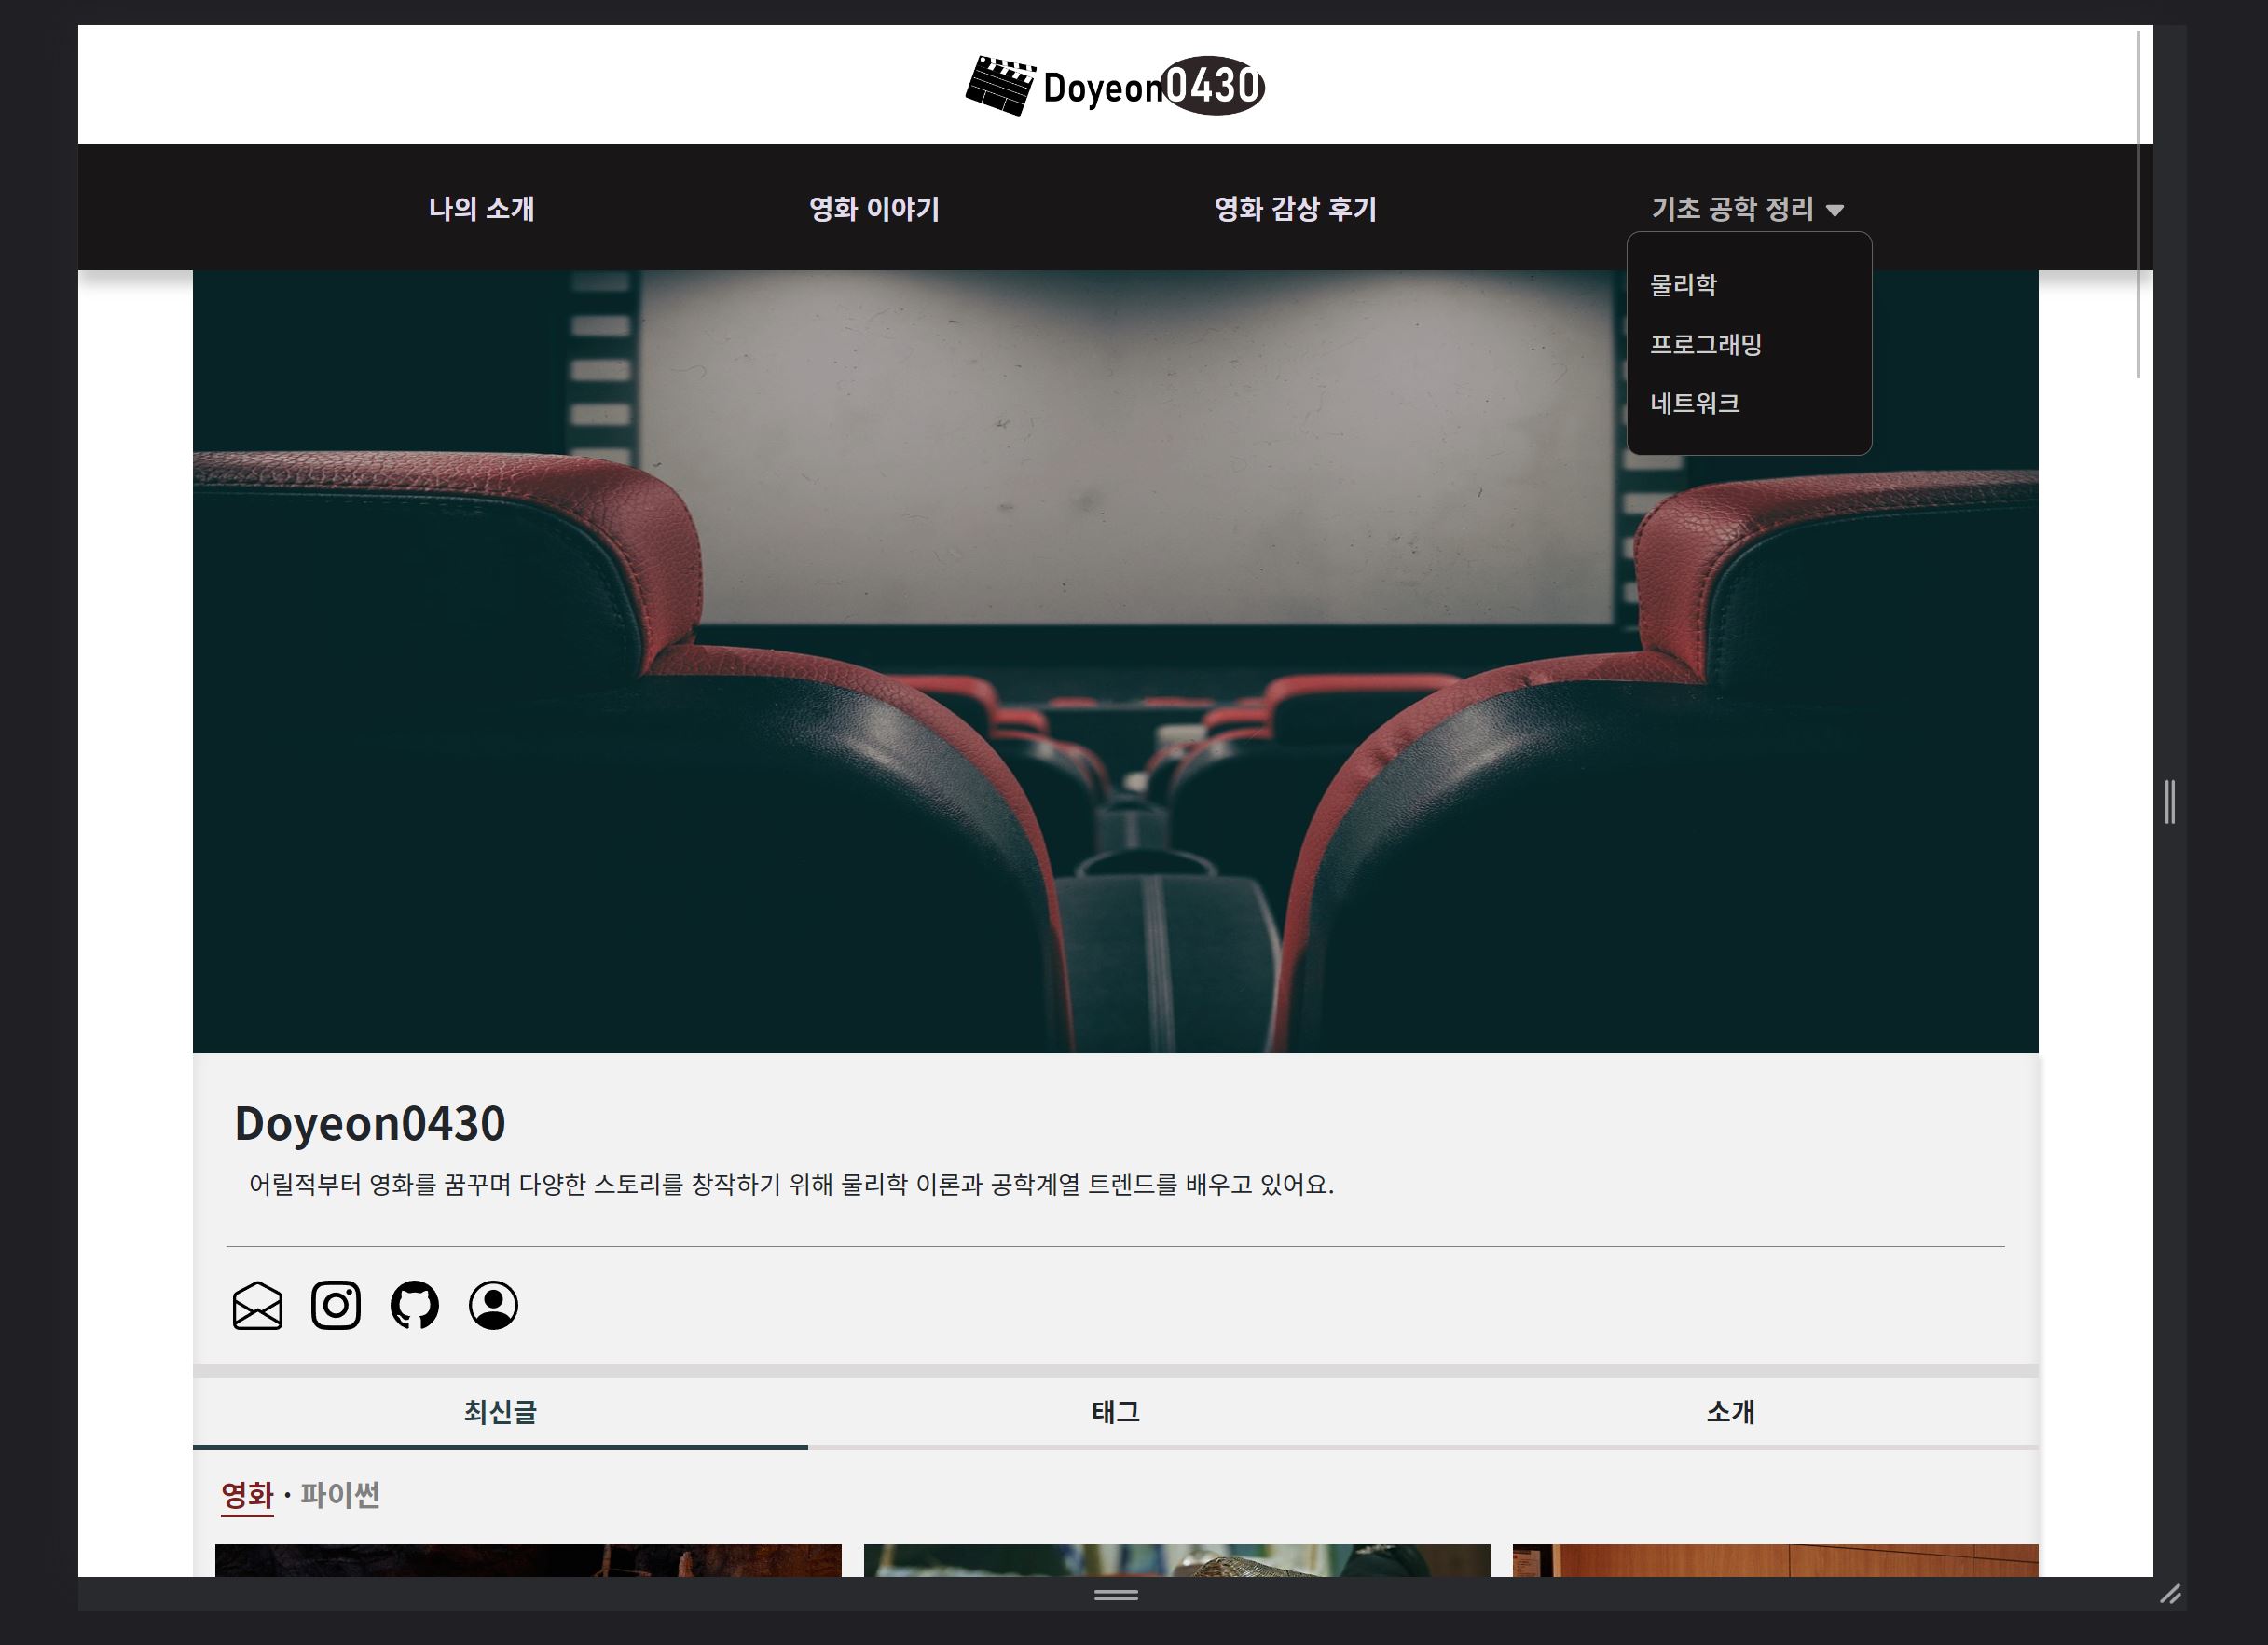This screenshot has width=2268, height=1645.
Task: Switch to the 태그 tab
Action: [1115, 1412]
